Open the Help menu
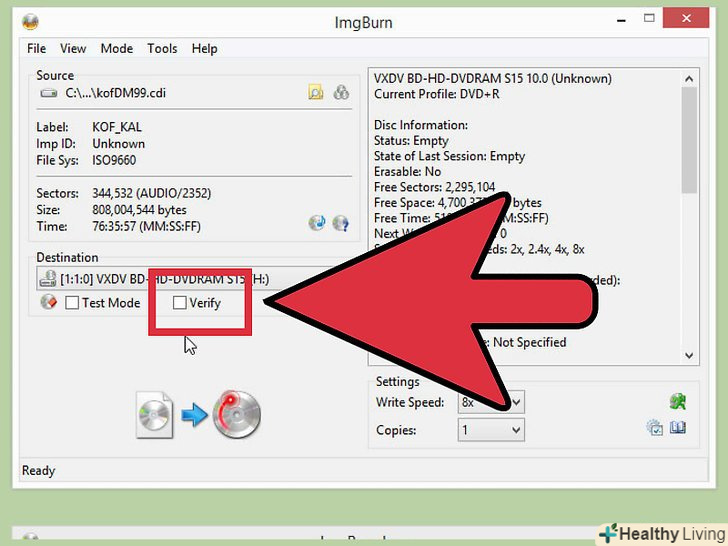The height and width of the screenshot is (546, 728). coord(204,48)
